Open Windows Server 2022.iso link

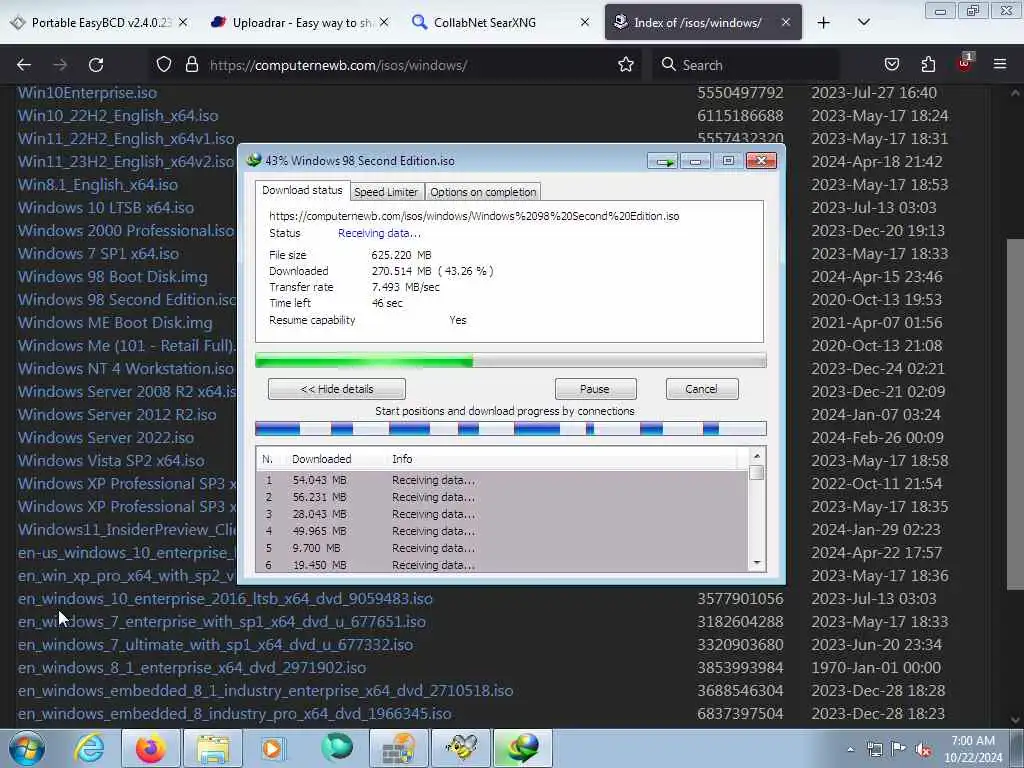[106, 438]
